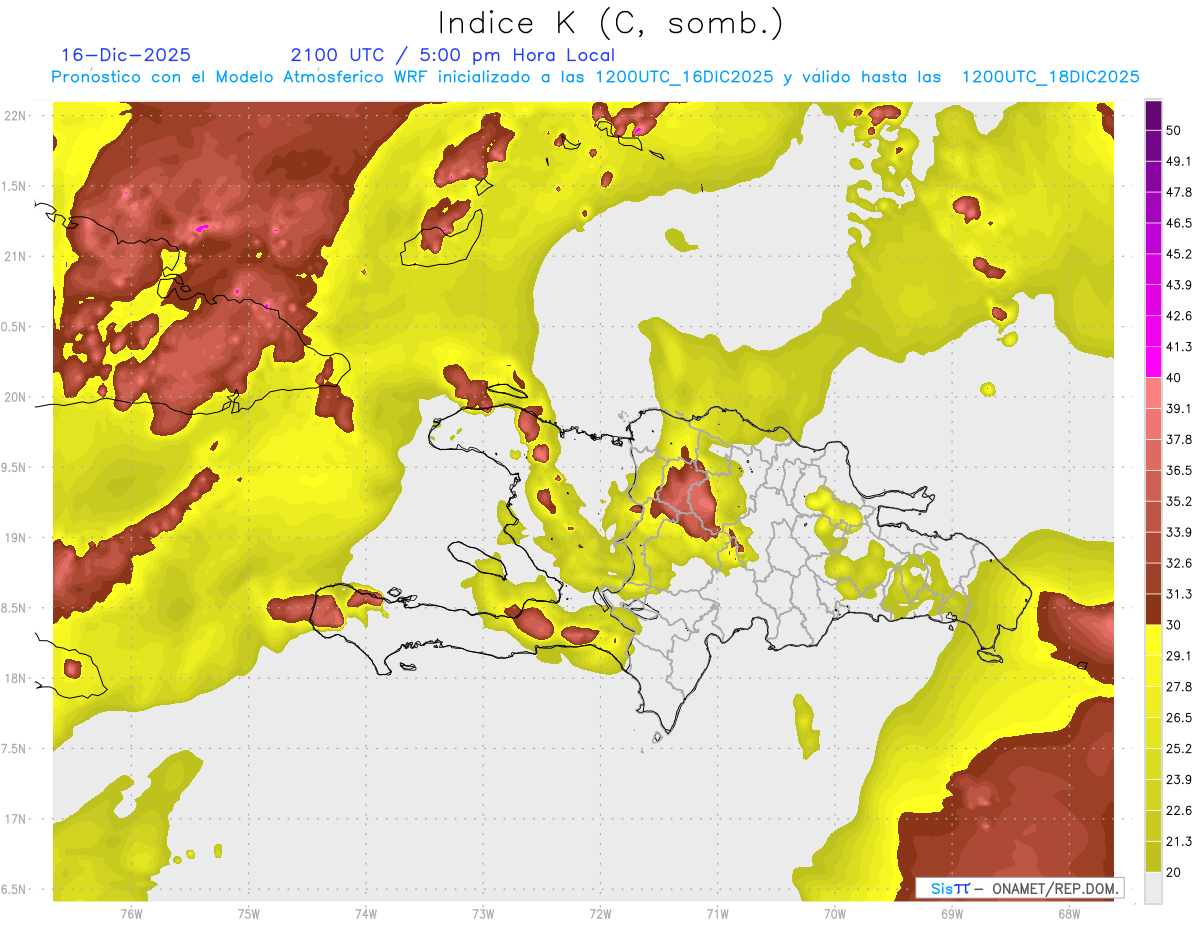Click the gray legend box below 20
1200x927 pixels.
1153,888
